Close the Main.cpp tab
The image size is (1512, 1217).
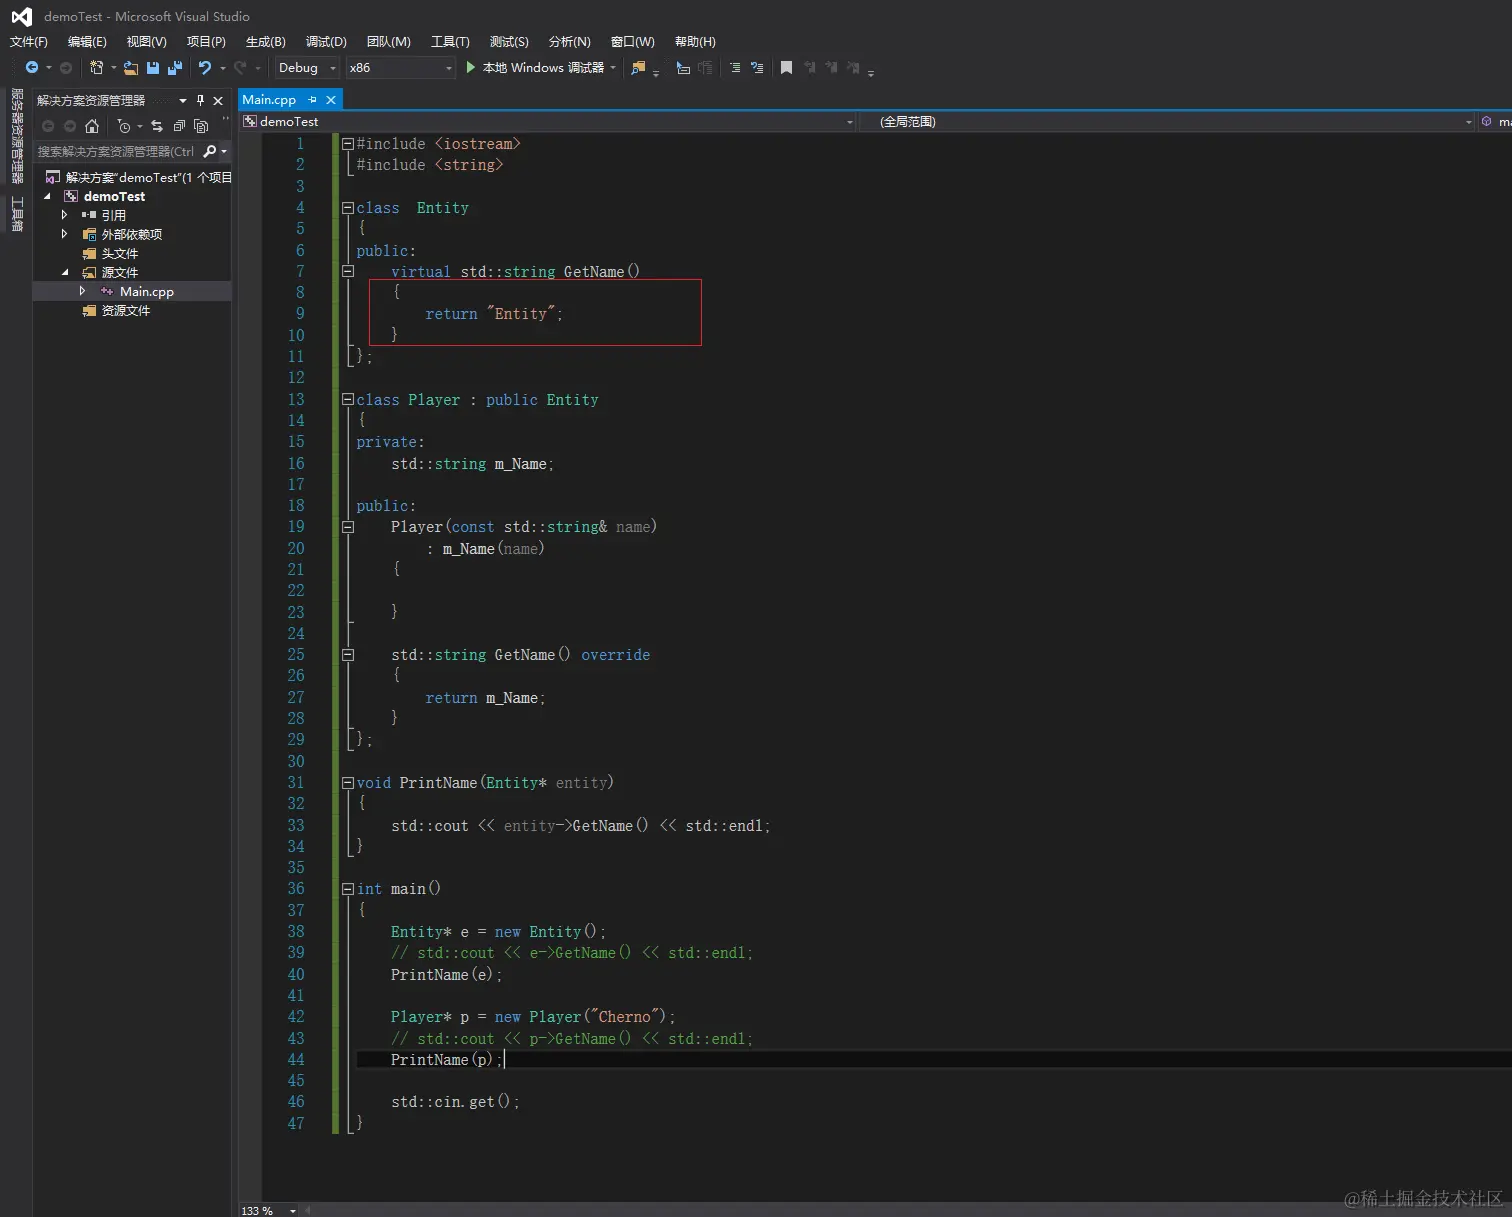click(x=331, y=100)
